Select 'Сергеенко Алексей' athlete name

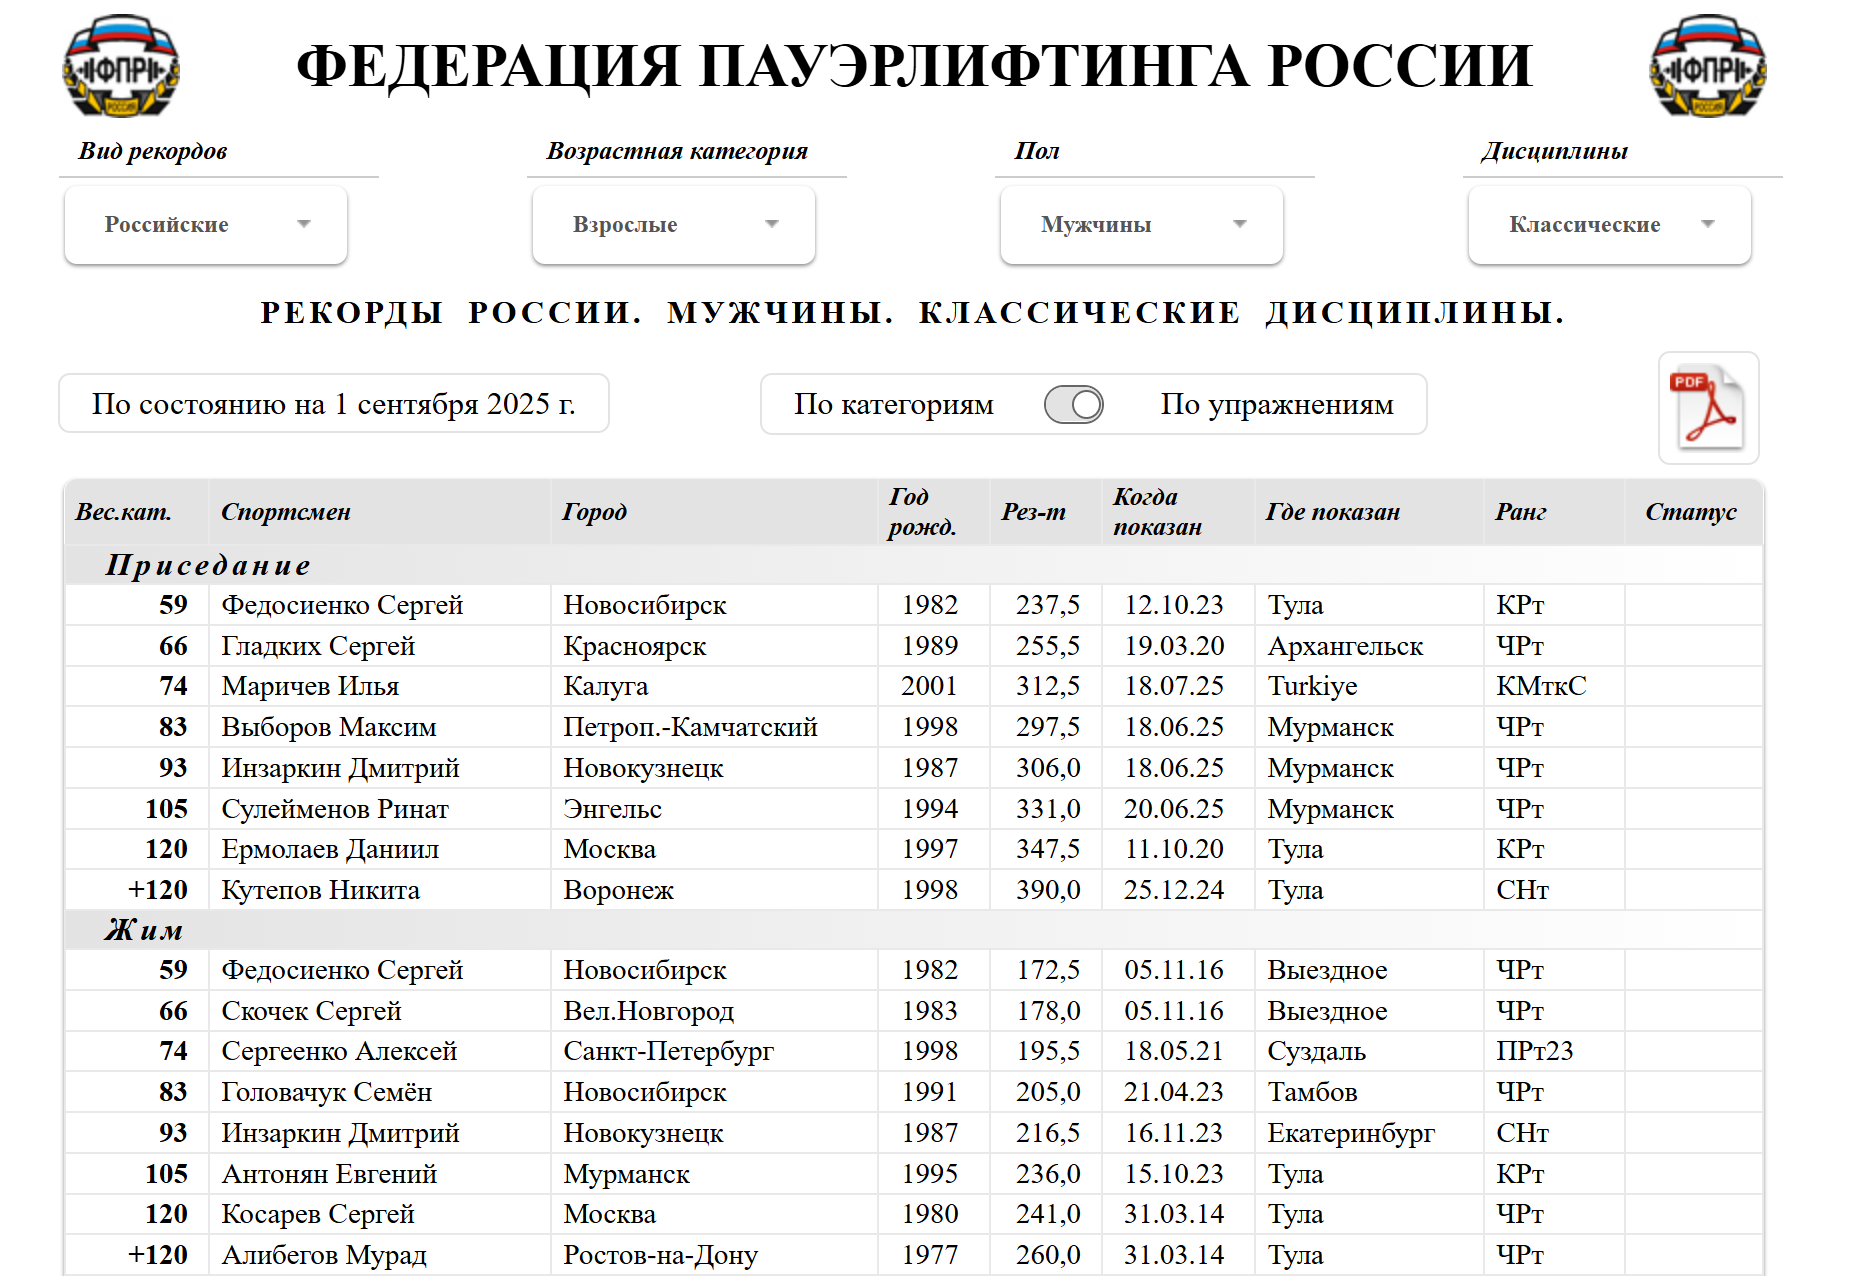[339, 1051]
